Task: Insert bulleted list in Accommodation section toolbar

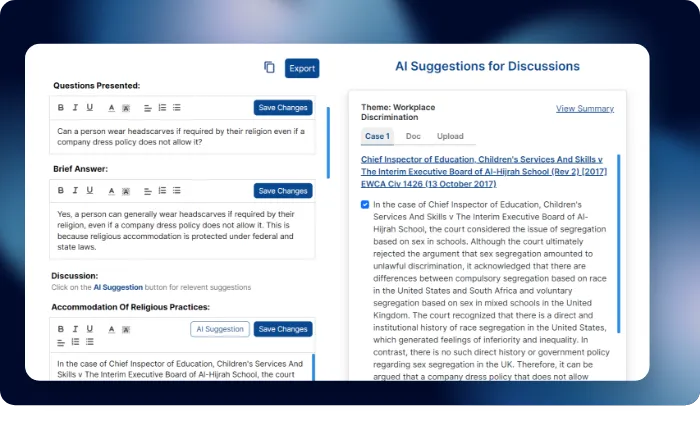Action: [x=90, y=342]
